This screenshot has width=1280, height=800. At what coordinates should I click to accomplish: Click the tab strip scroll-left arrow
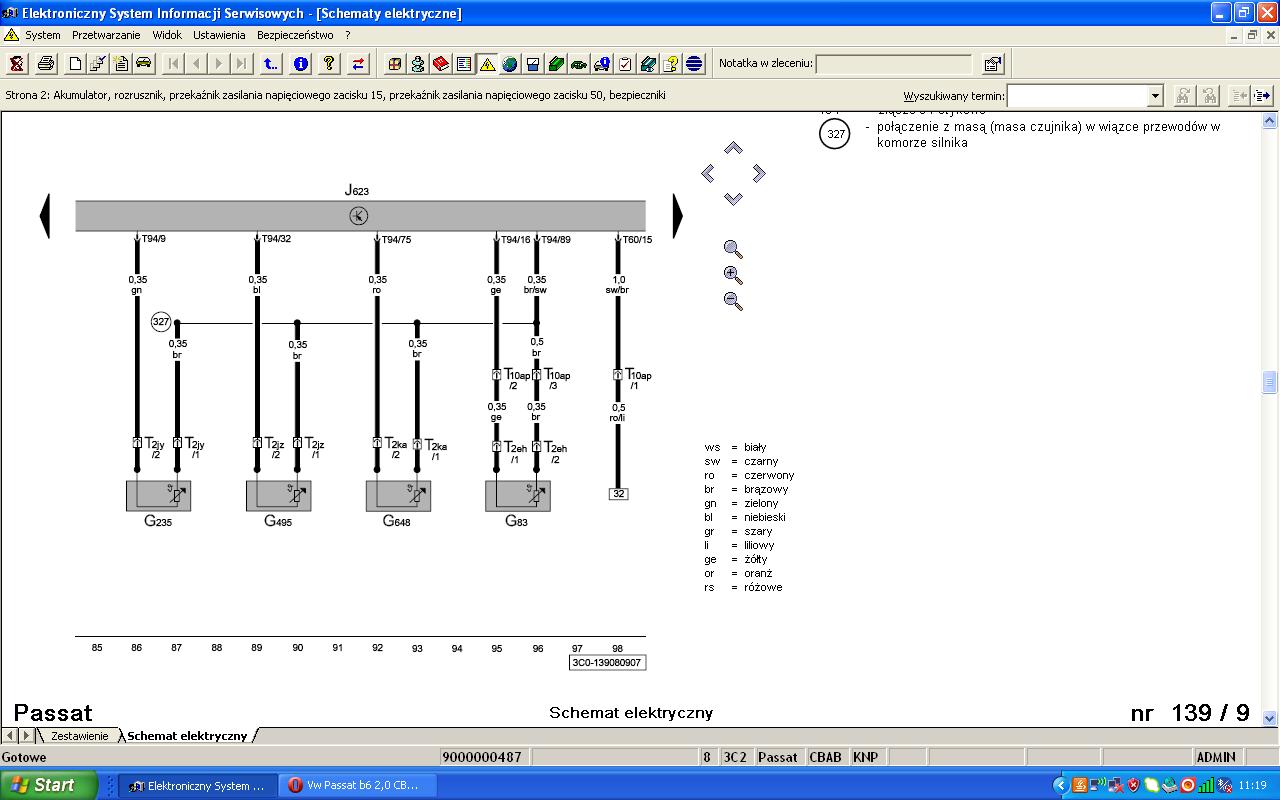tap(10, 736)
